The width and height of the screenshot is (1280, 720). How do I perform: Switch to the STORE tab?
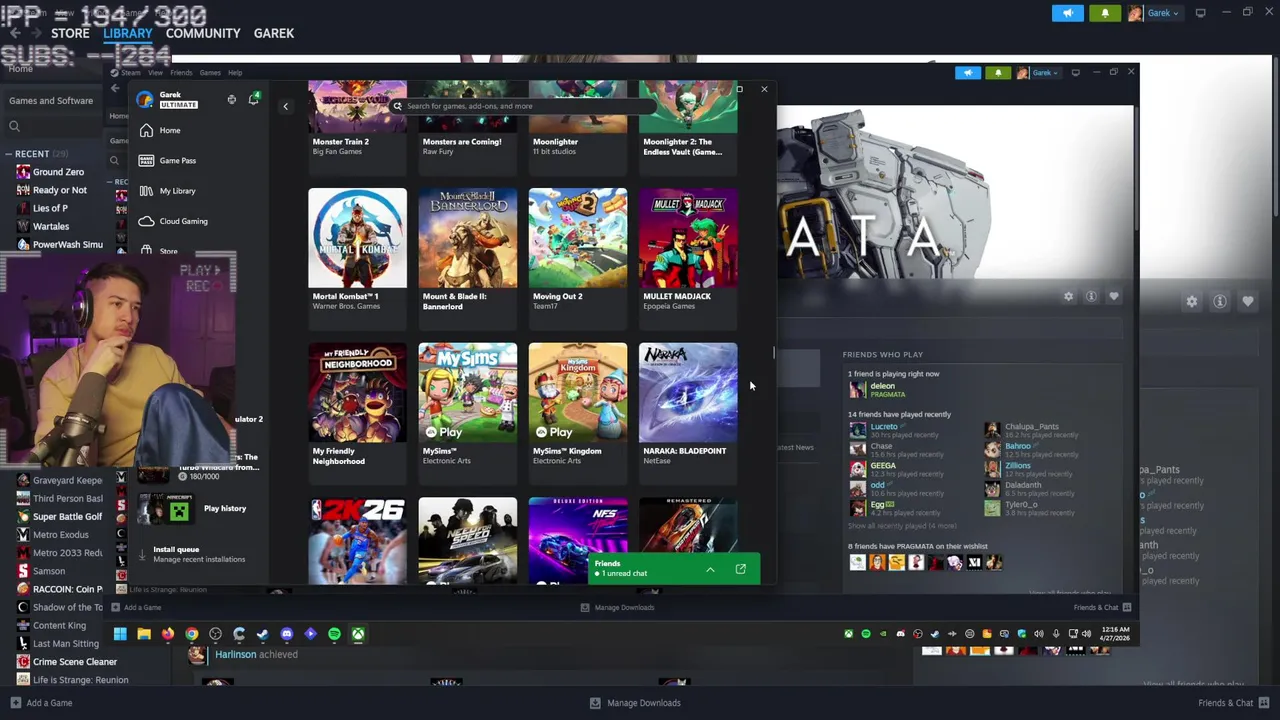(x=70, y=33)
